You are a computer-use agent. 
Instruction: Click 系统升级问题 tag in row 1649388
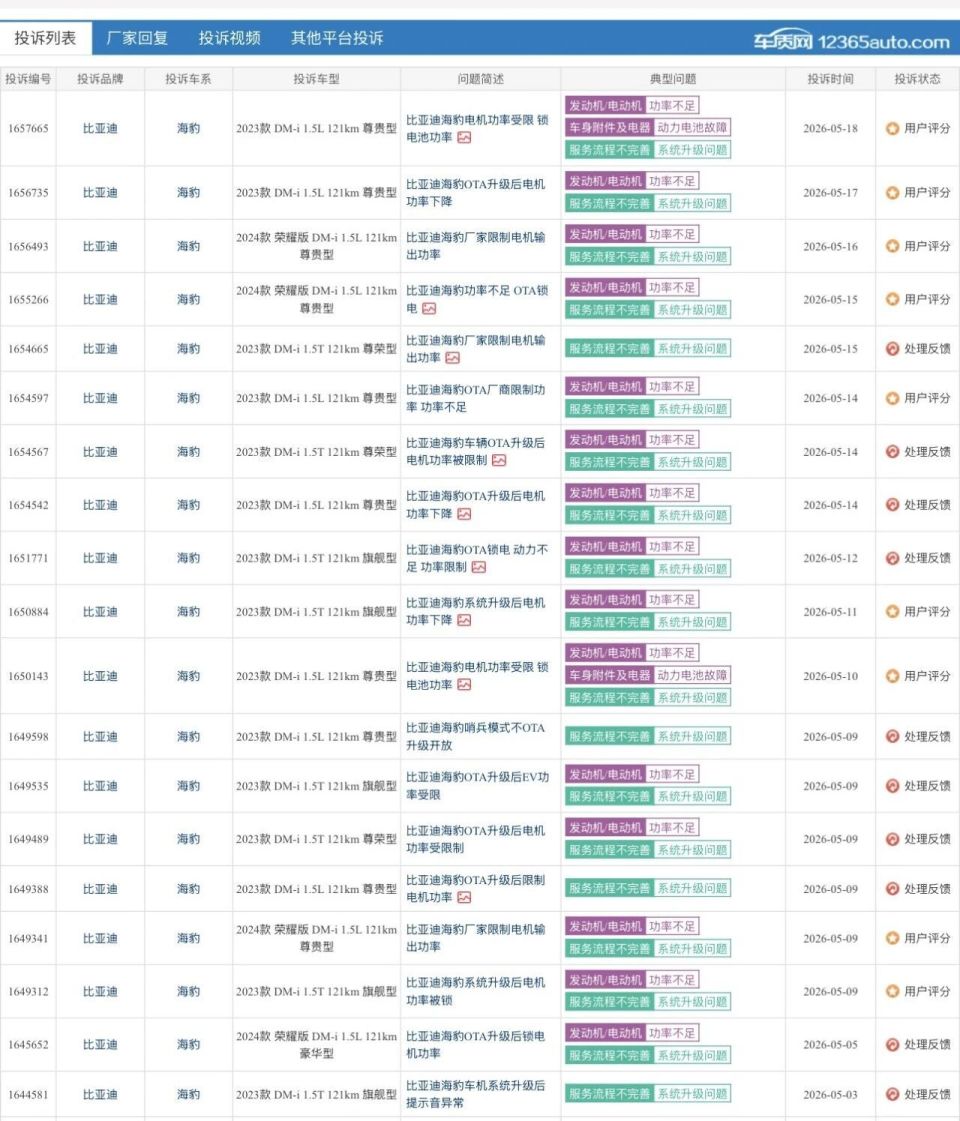[692, 889]
